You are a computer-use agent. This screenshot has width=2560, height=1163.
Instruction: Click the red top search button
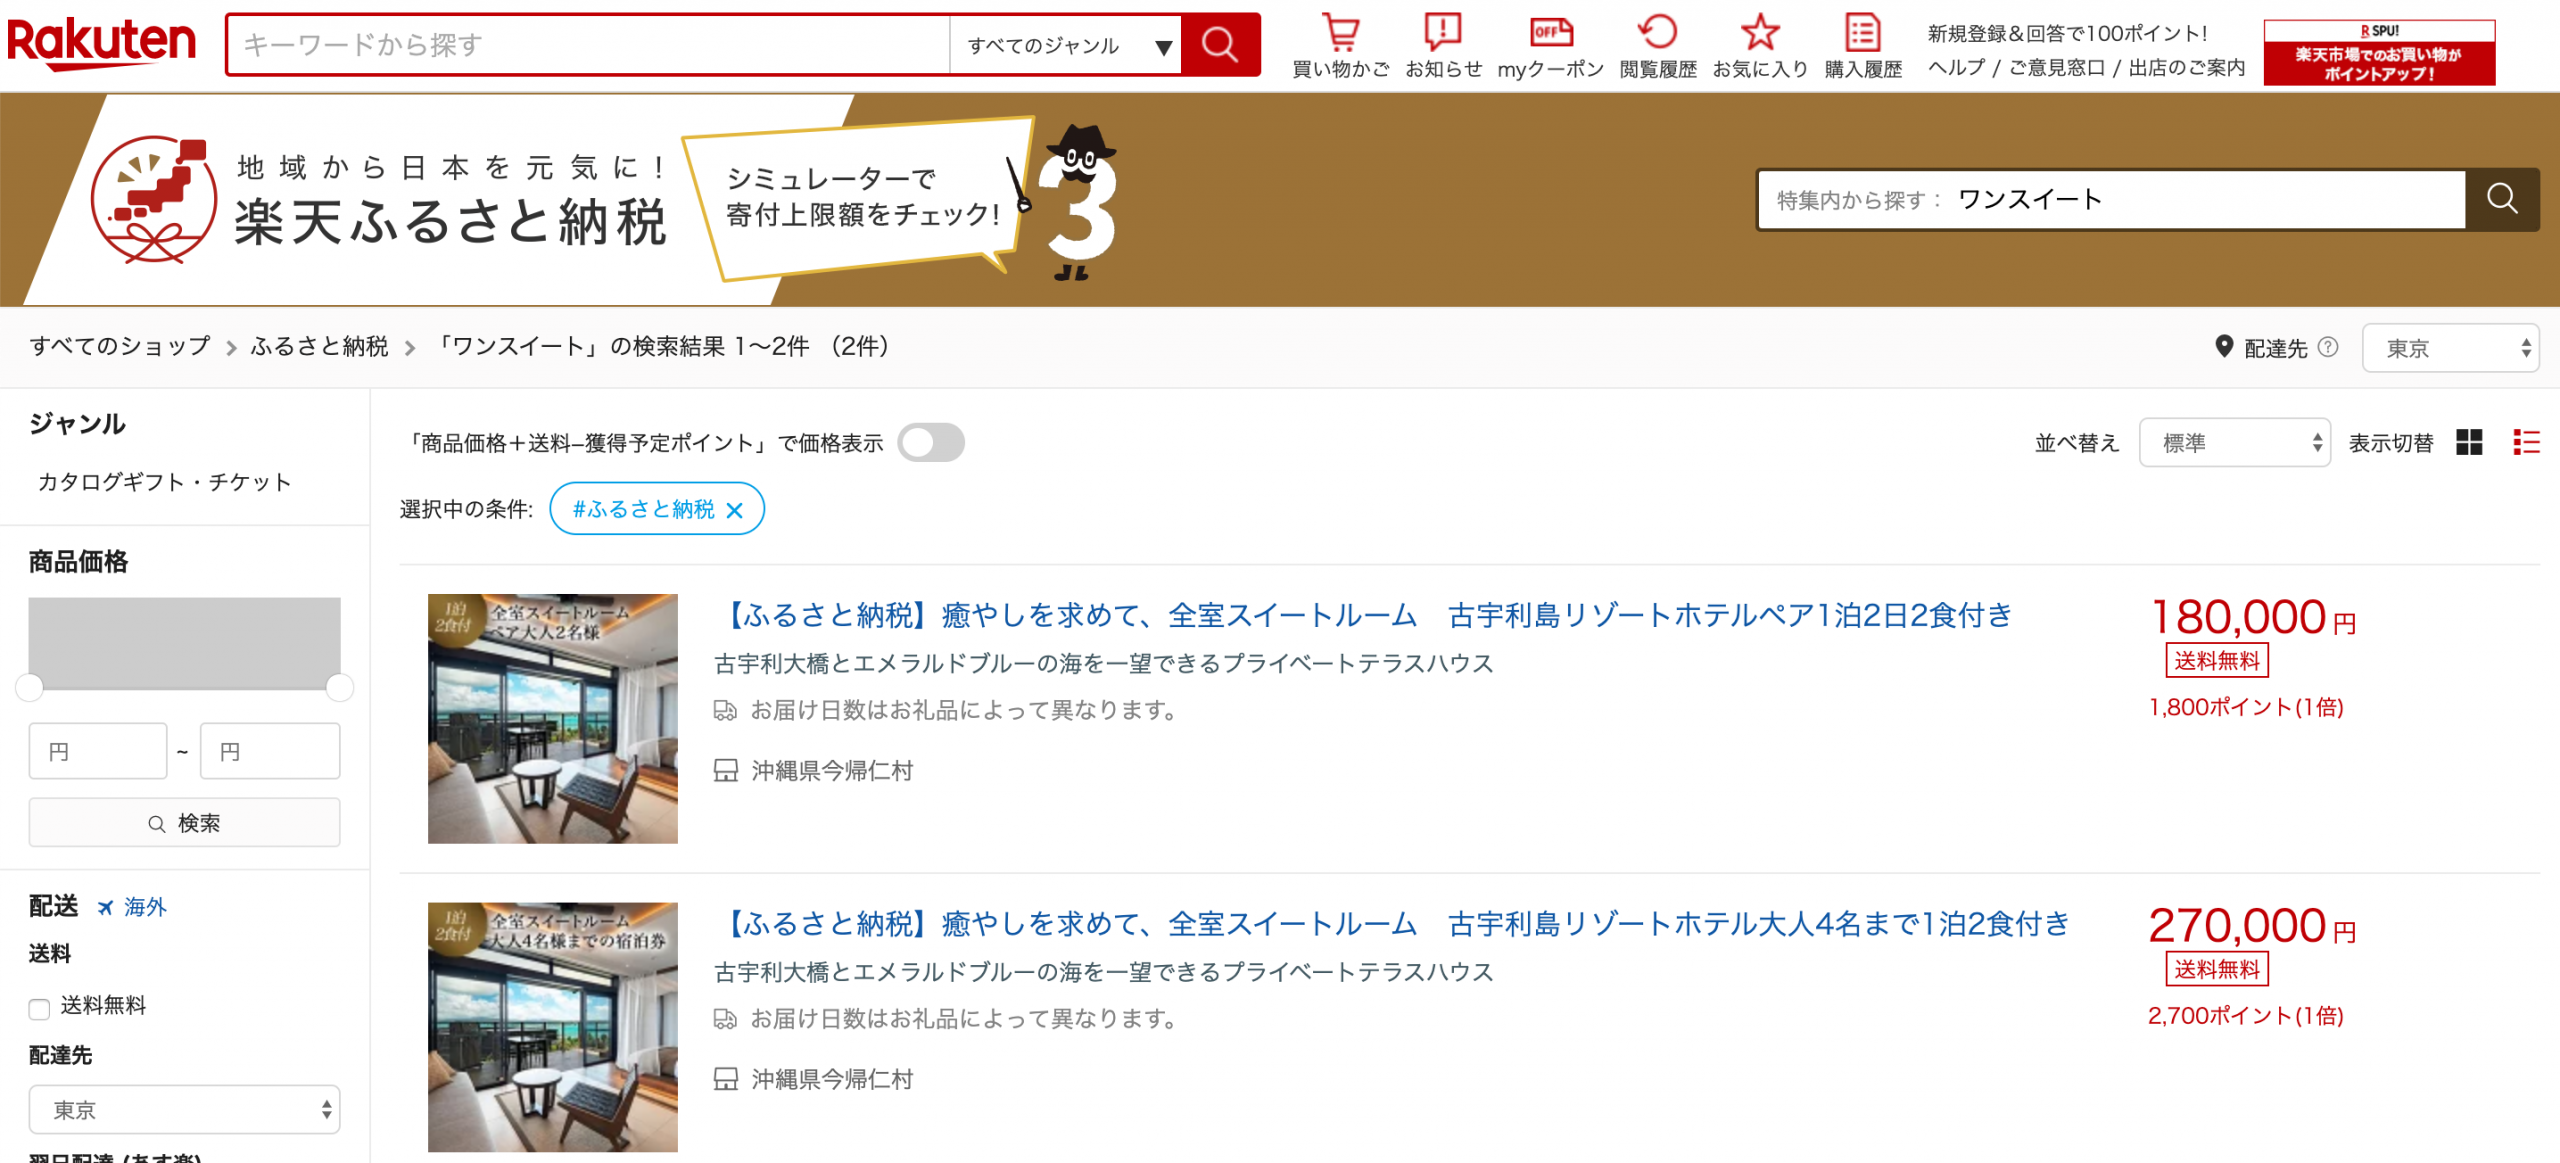click(x=1220, y=44)
